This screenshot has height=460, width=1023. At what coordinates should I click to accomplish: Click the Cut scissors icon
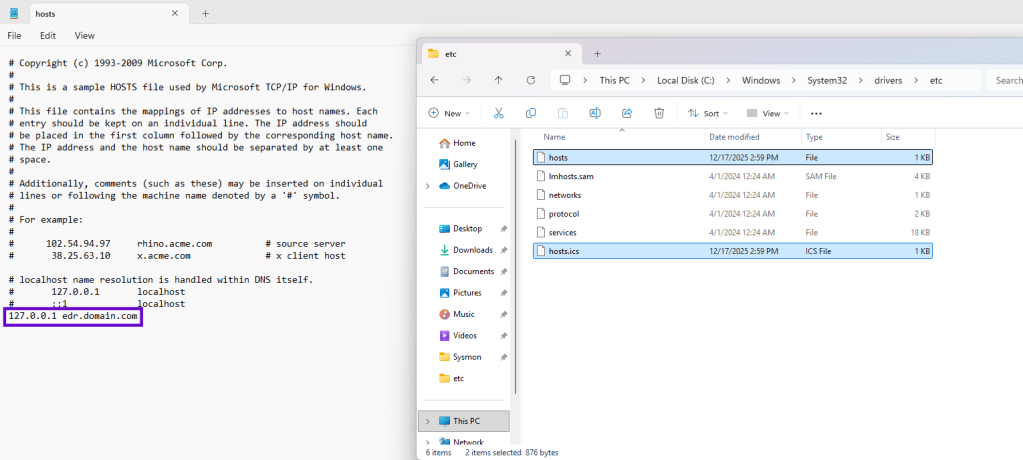[x=498, y=114]
